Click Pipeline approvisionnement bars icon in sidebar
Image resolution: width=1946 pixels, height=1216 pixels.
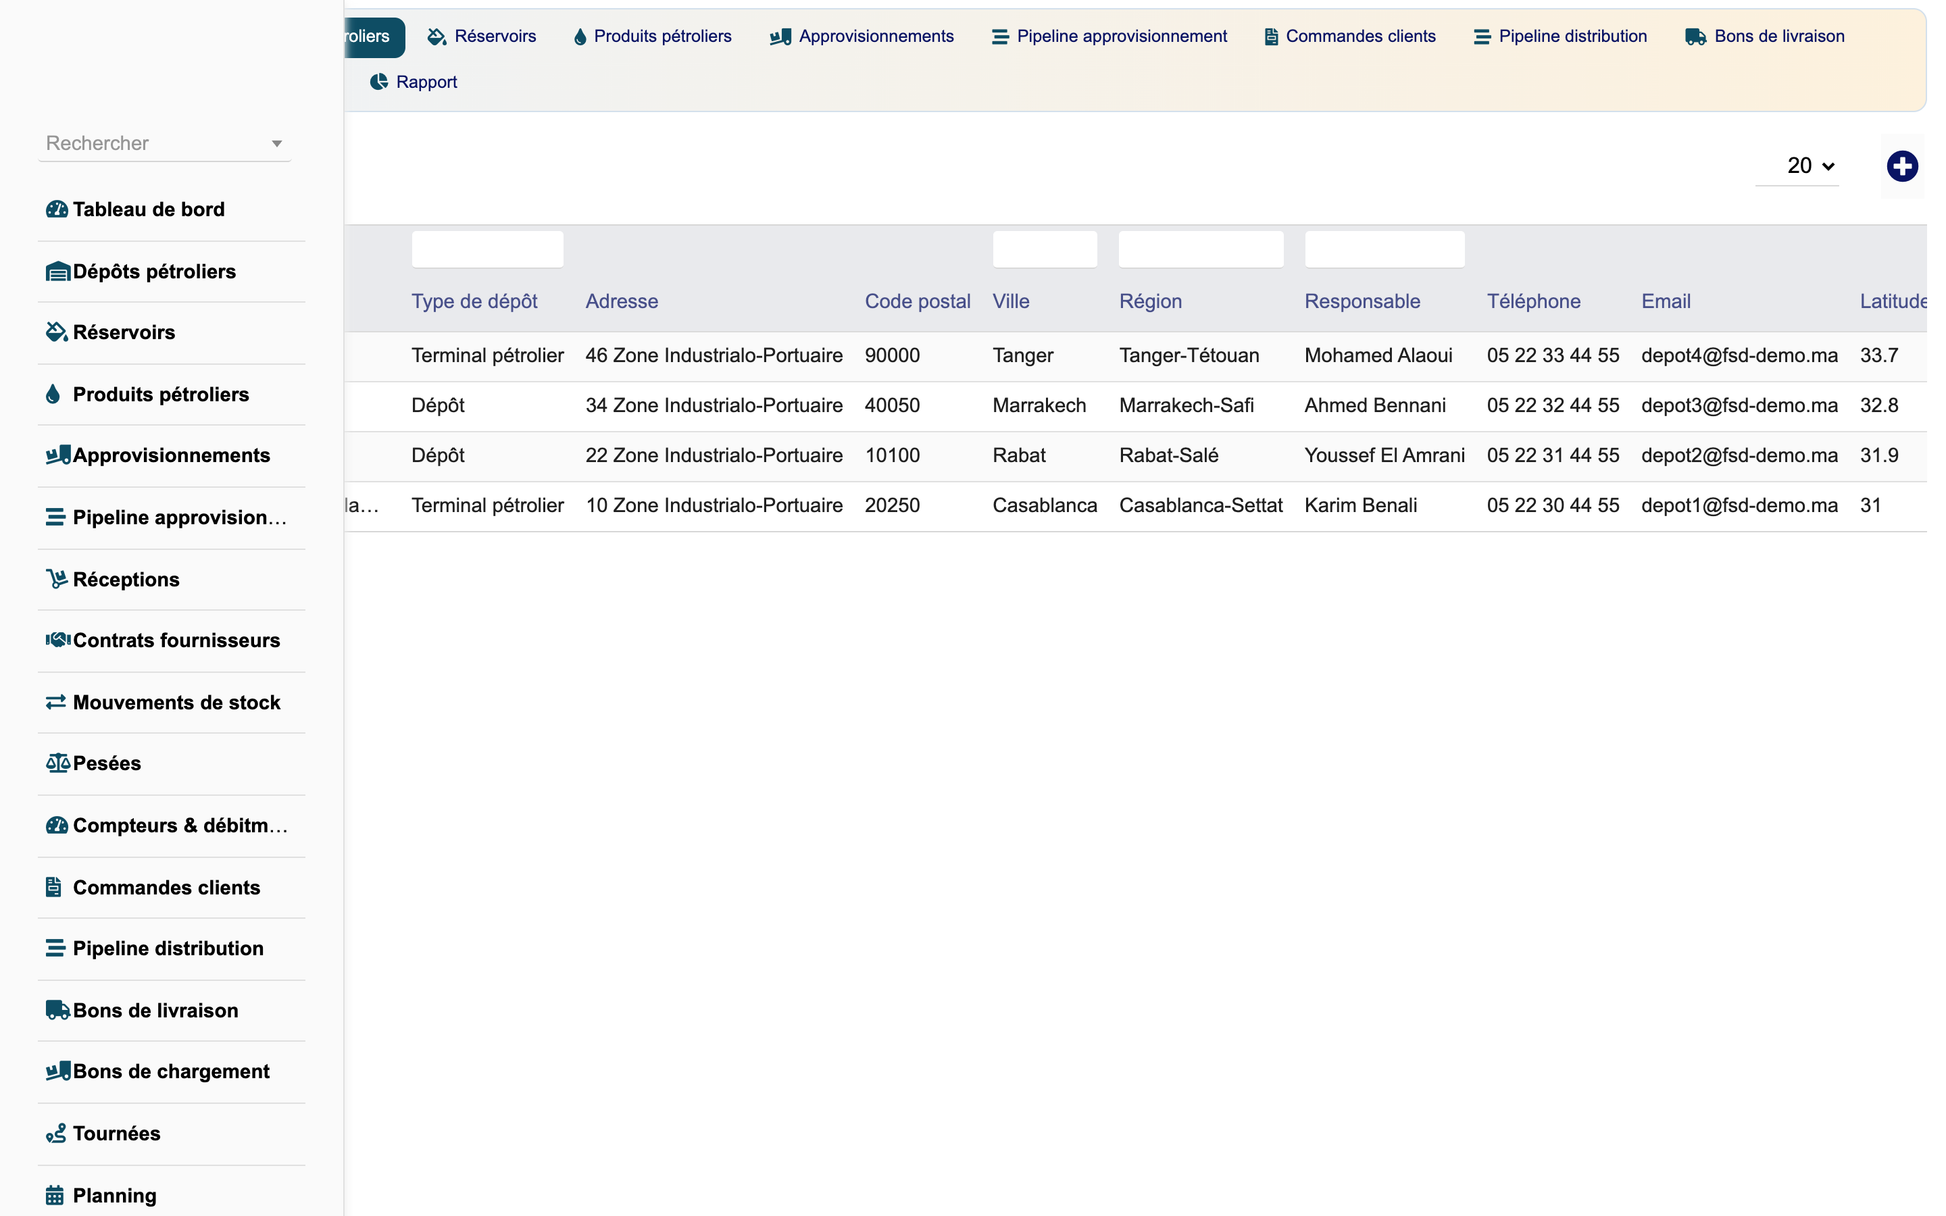pos(55,517)
